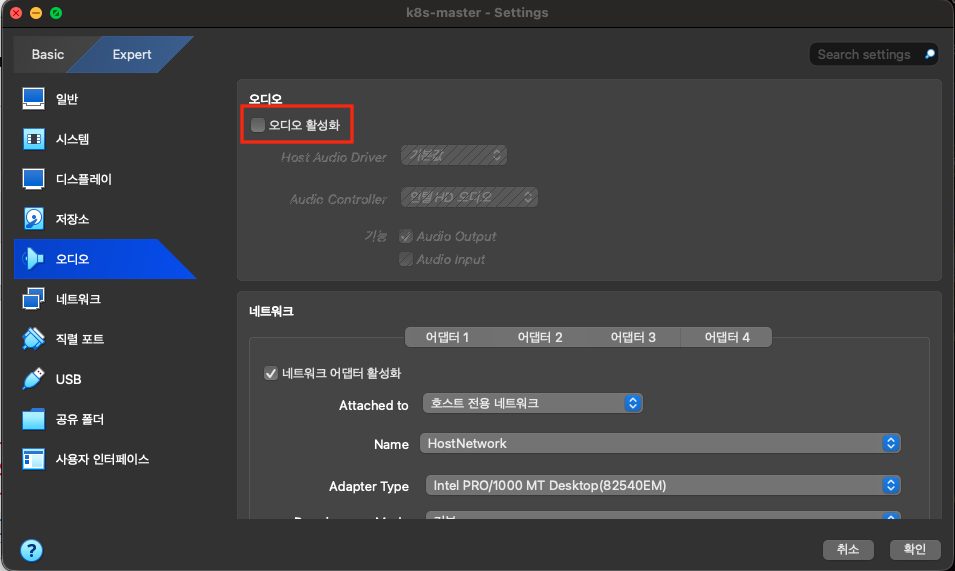Switch to the Basic tab
Screen dimensions: 955x571
point(48,54)
